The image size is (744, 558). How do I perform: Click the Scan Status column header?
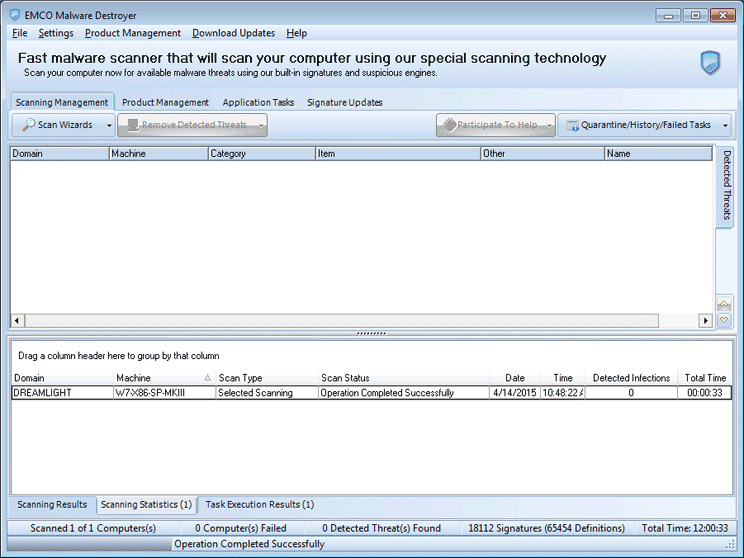pyautogui.click(x=404, y=378)
